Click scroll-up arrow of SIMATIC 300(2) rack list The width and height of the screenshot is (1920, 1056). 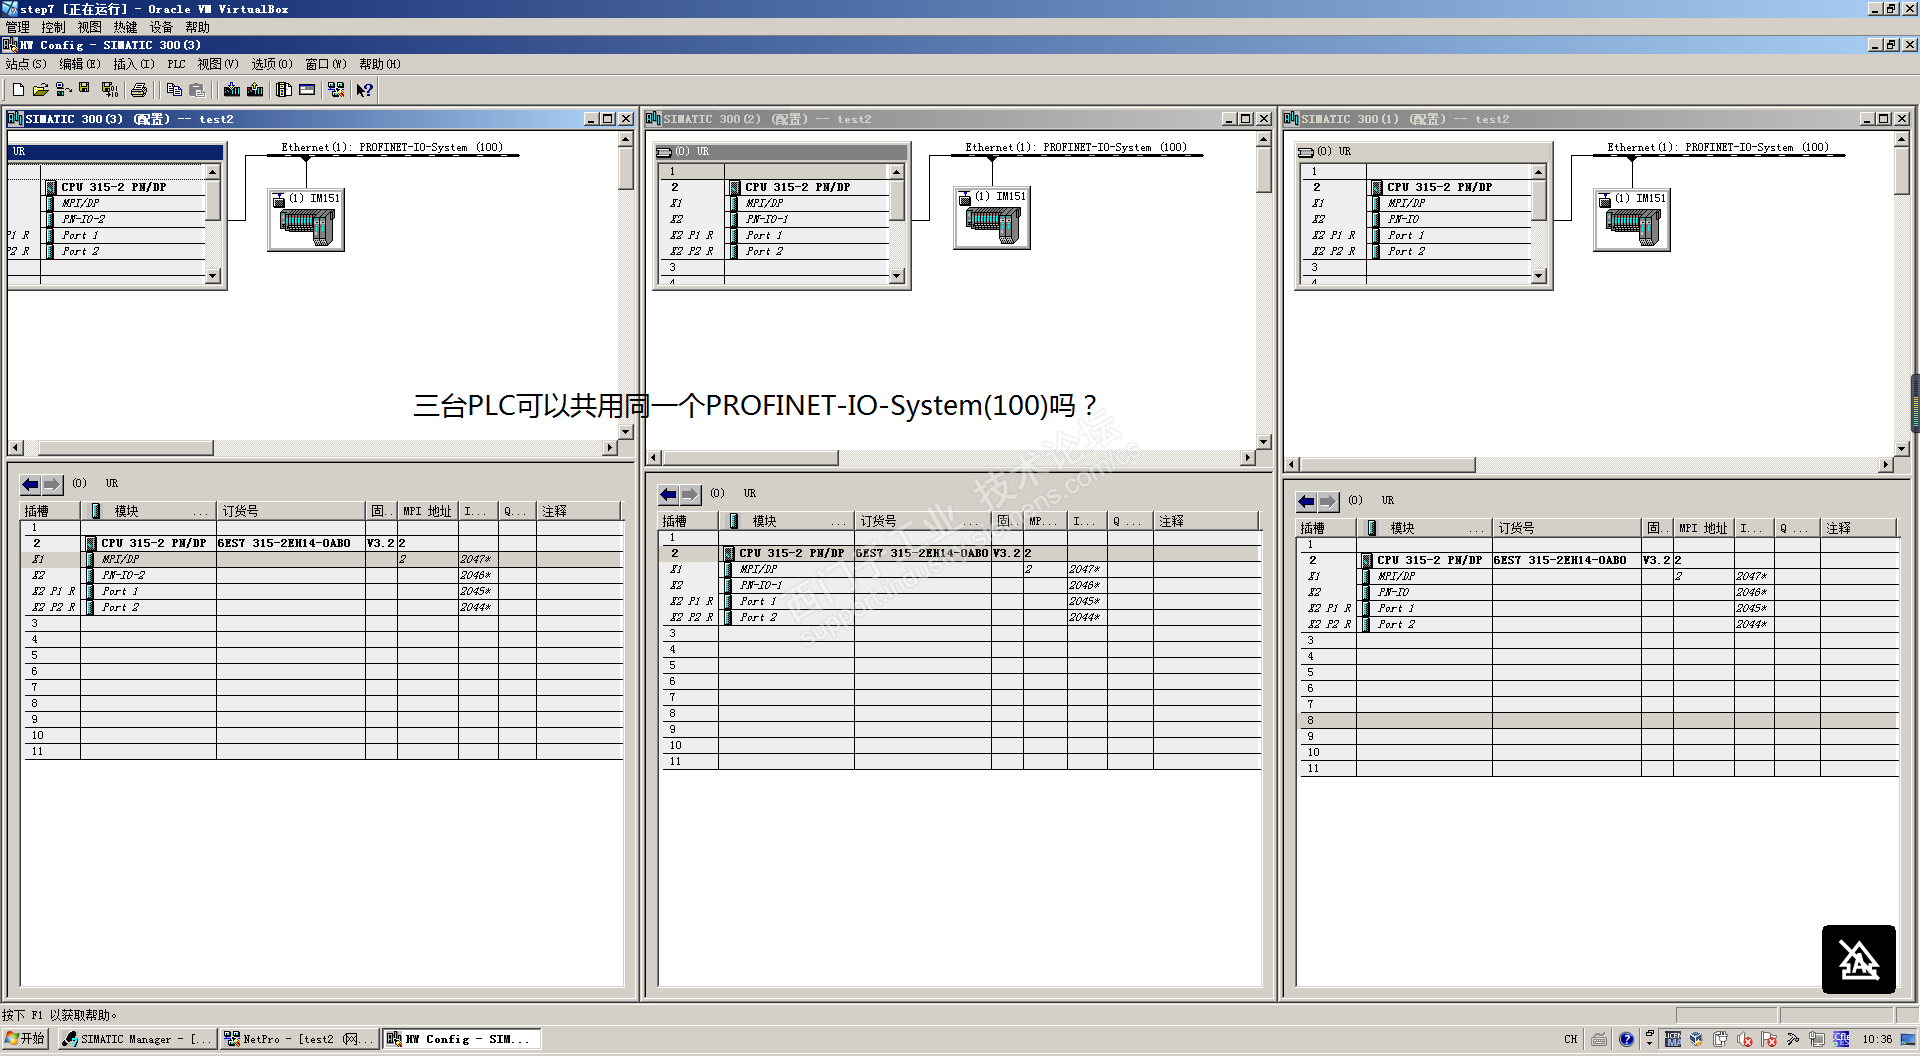[896, 172]
